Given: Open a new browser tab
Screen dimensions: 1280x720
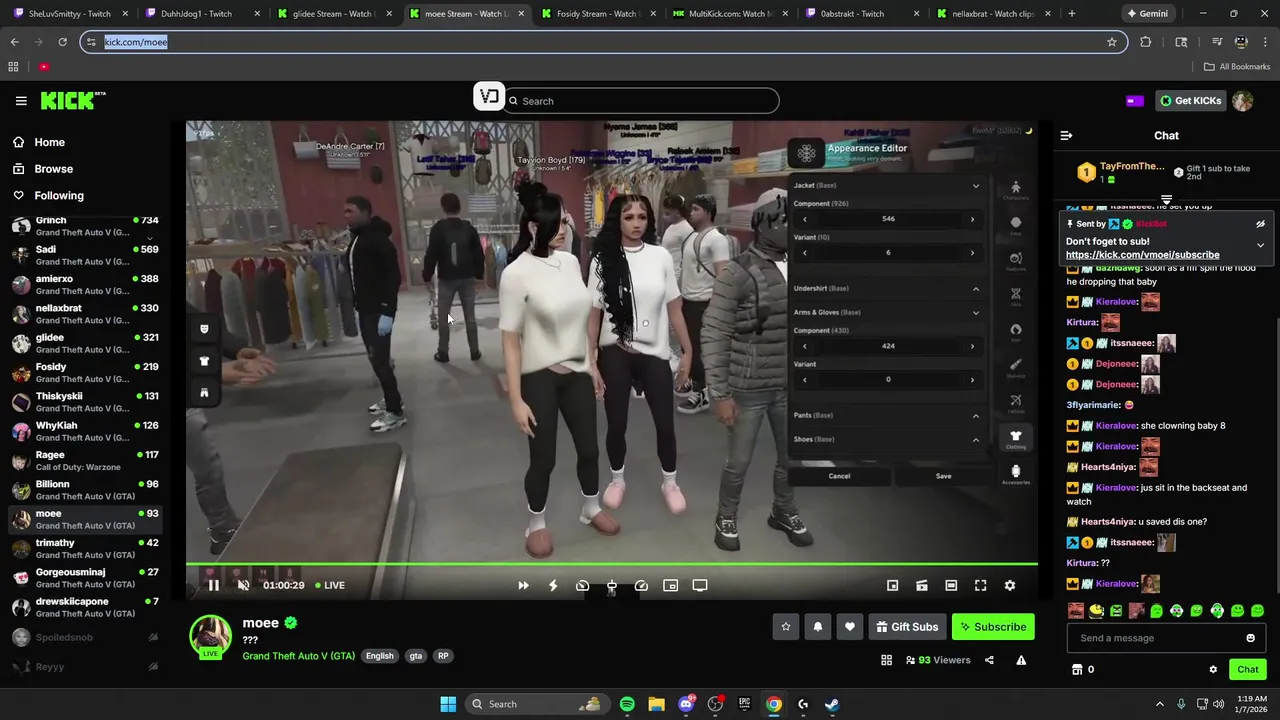Looking at the screenshot, I should (x=1071, y=14).
